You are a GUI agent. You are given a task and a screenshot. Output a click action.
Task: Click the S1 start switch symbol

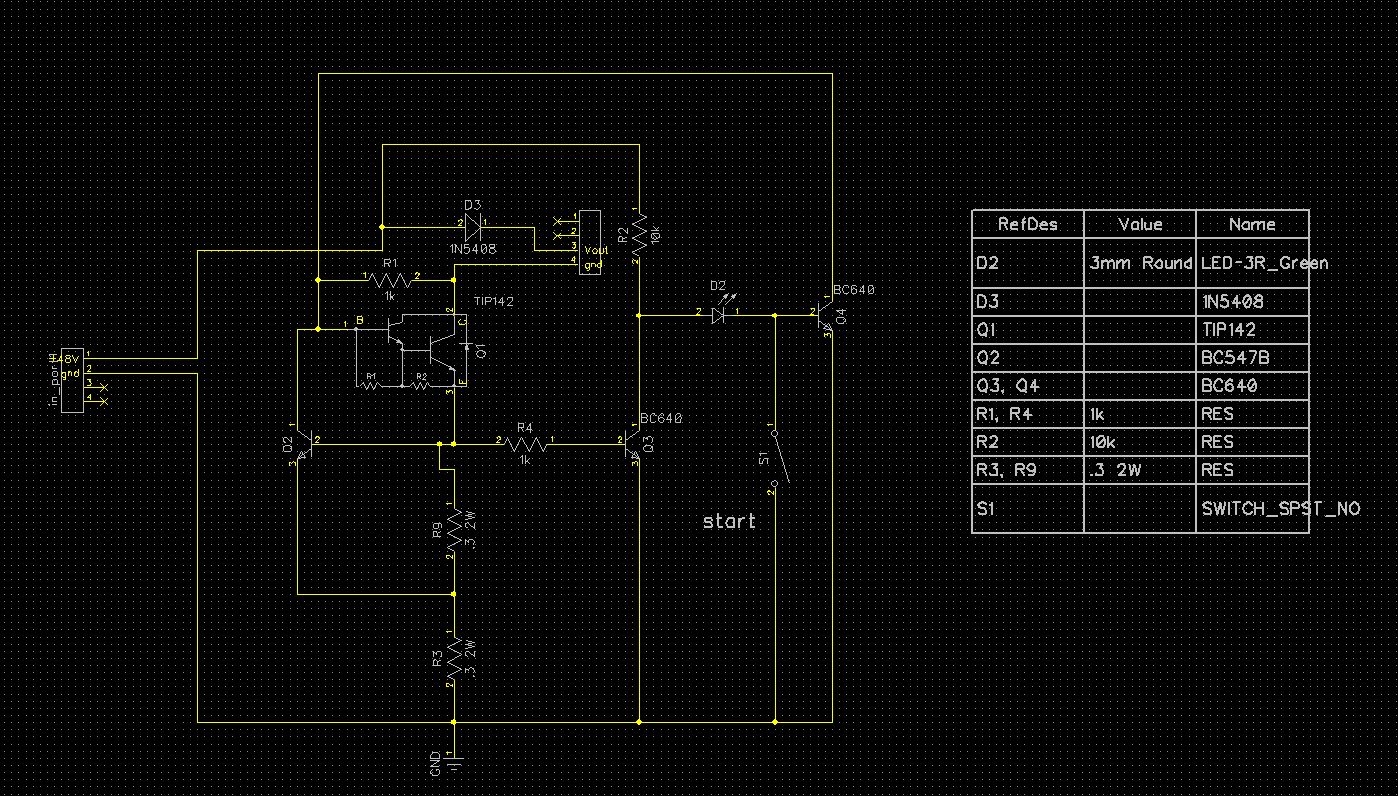(x=778, y=460)
